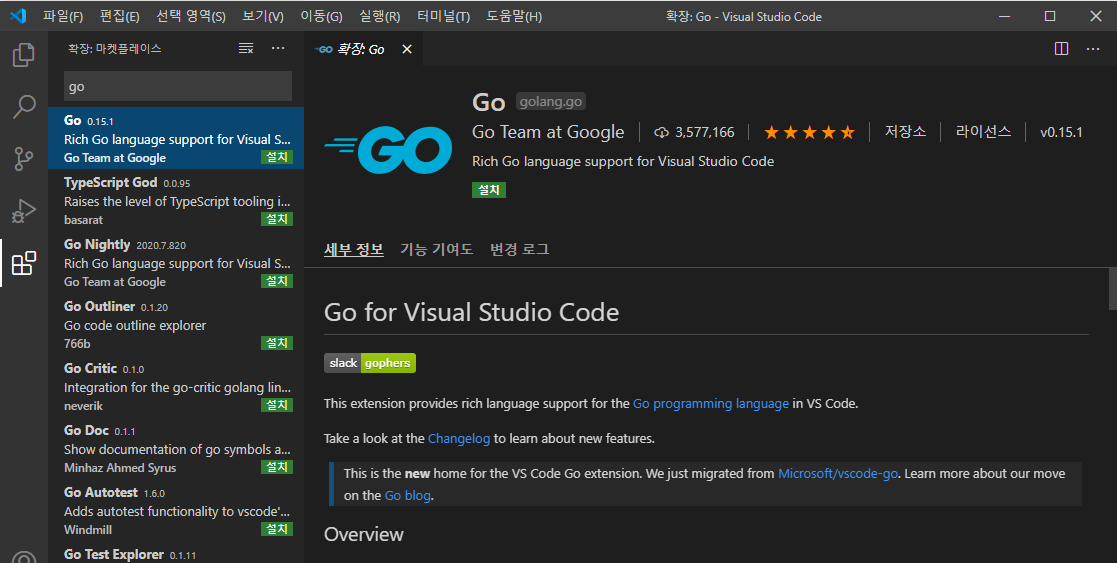Open the 선택 영역(S) menu
The image size is (1117, 563).
pyautogui.click(x=191, y=16)
